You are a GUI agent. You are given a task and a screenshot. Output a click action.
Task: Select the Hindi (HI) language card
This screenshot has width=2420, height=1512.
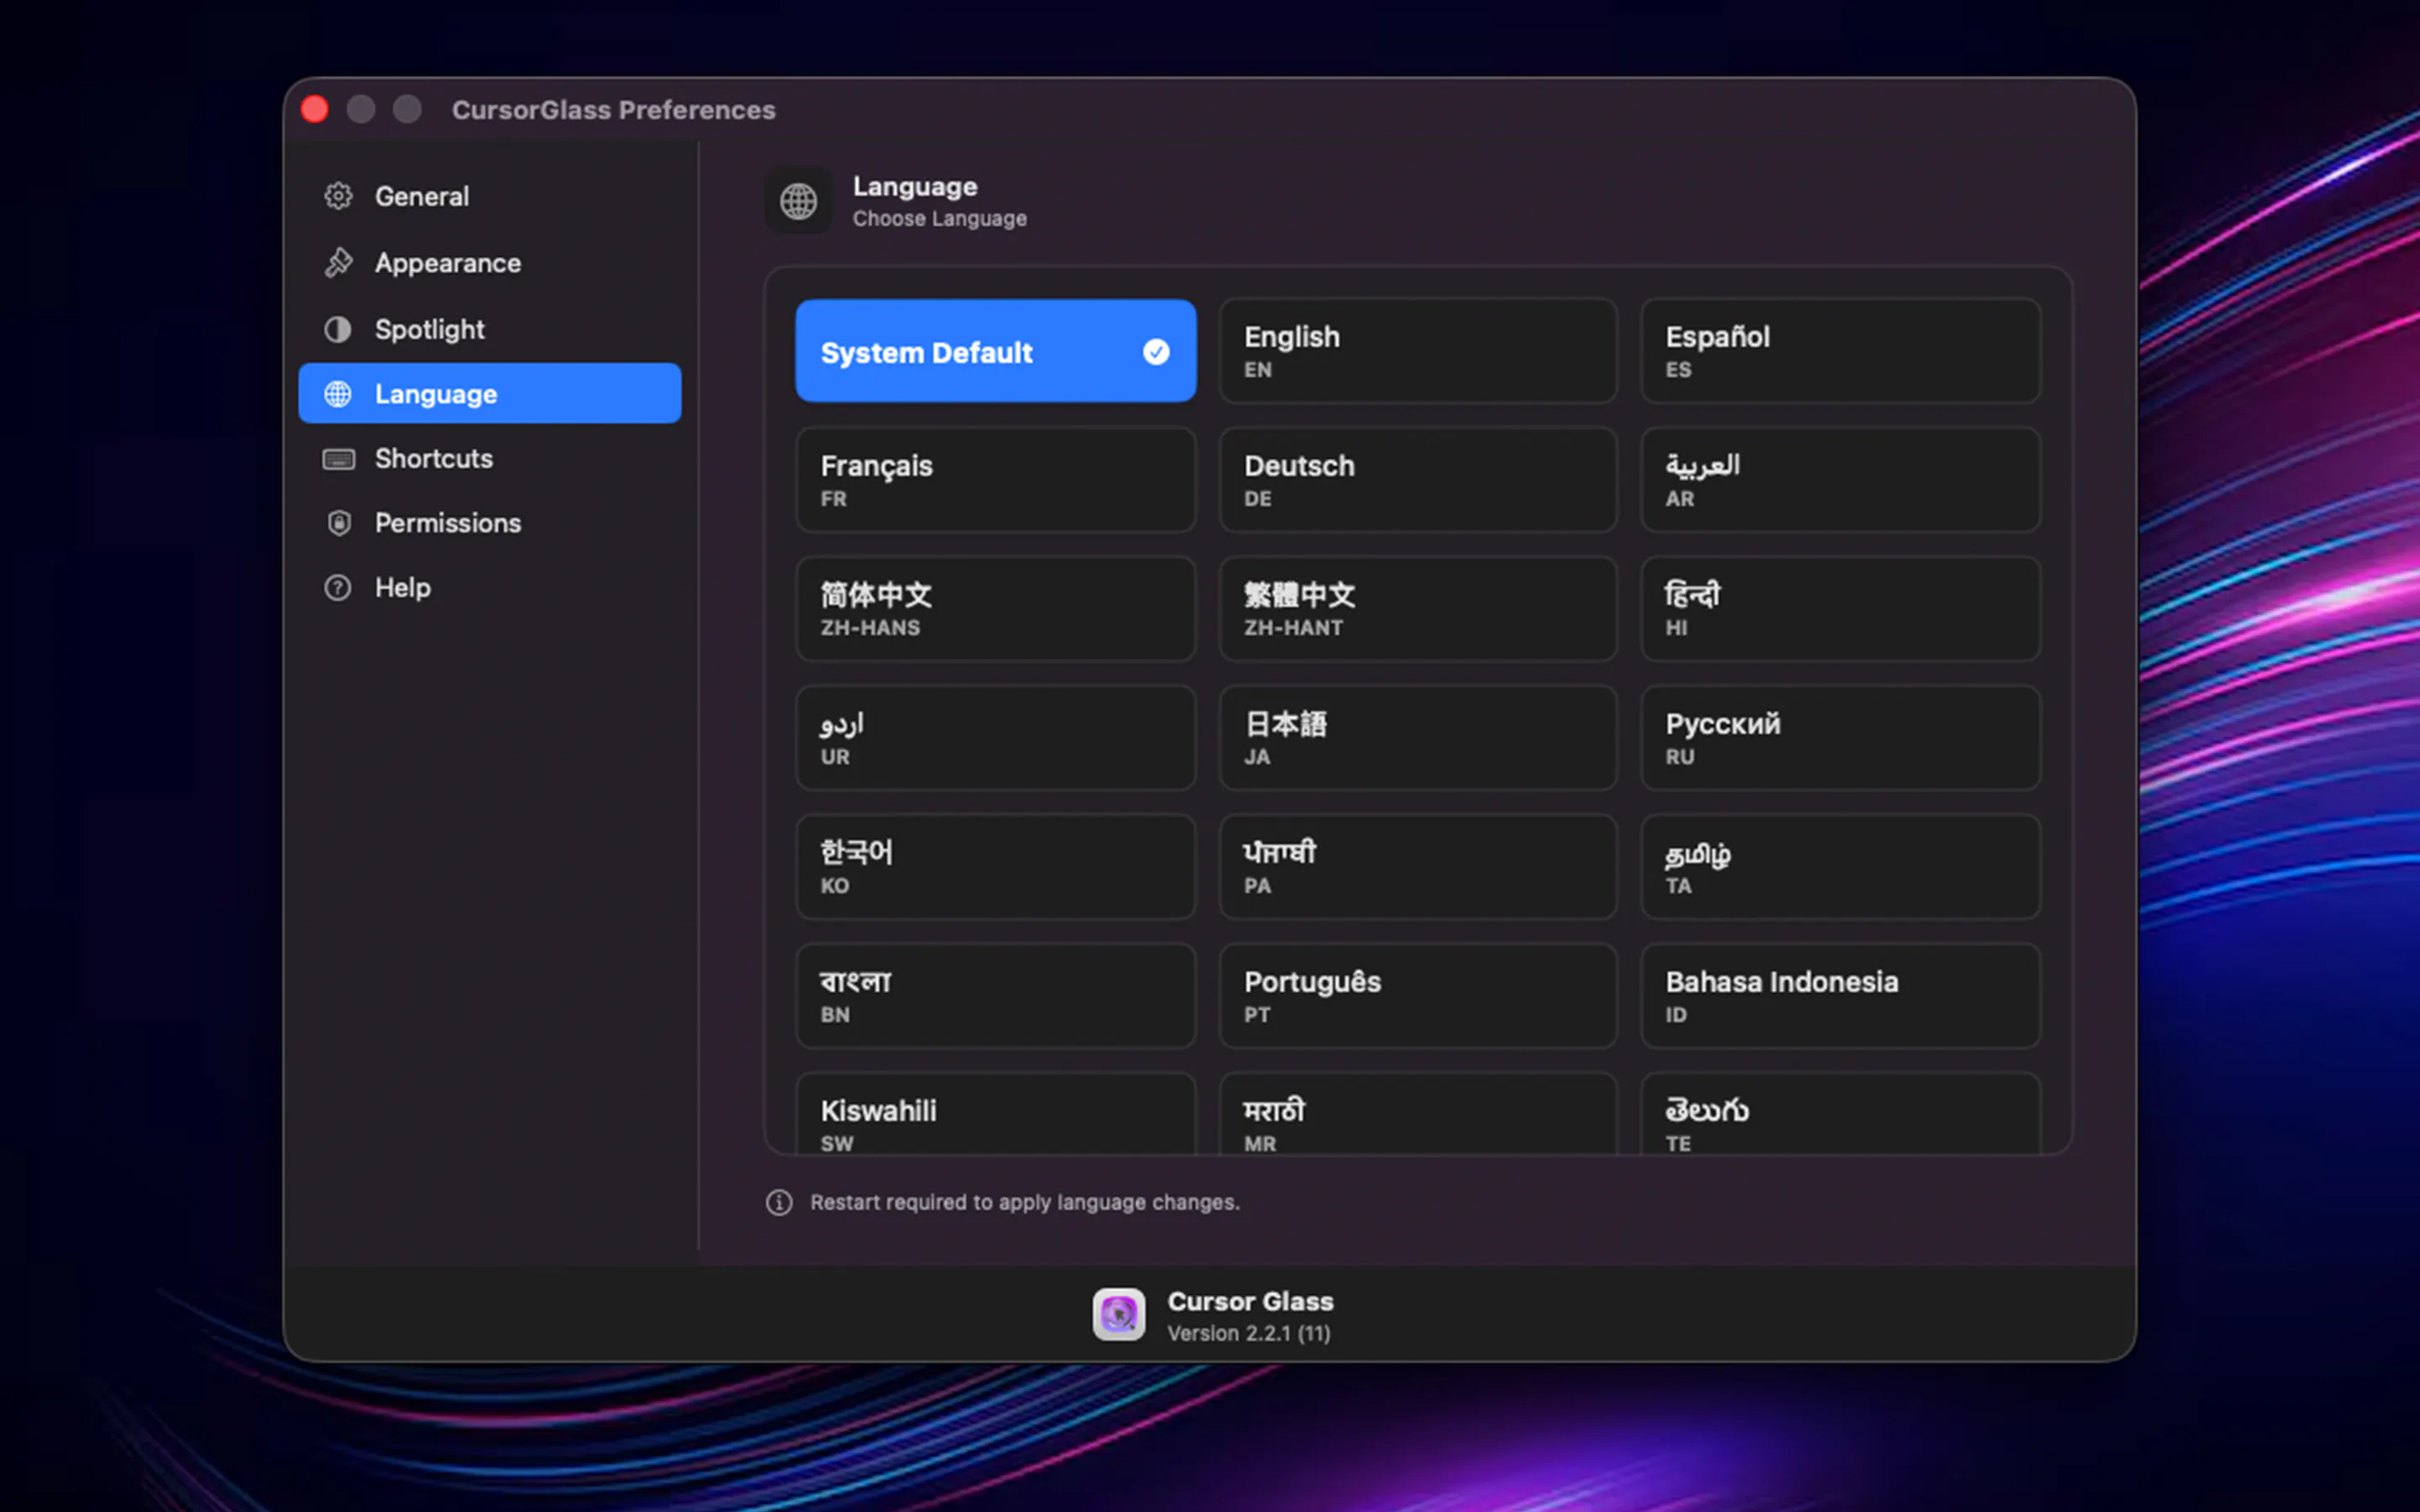pos(1841,609)
